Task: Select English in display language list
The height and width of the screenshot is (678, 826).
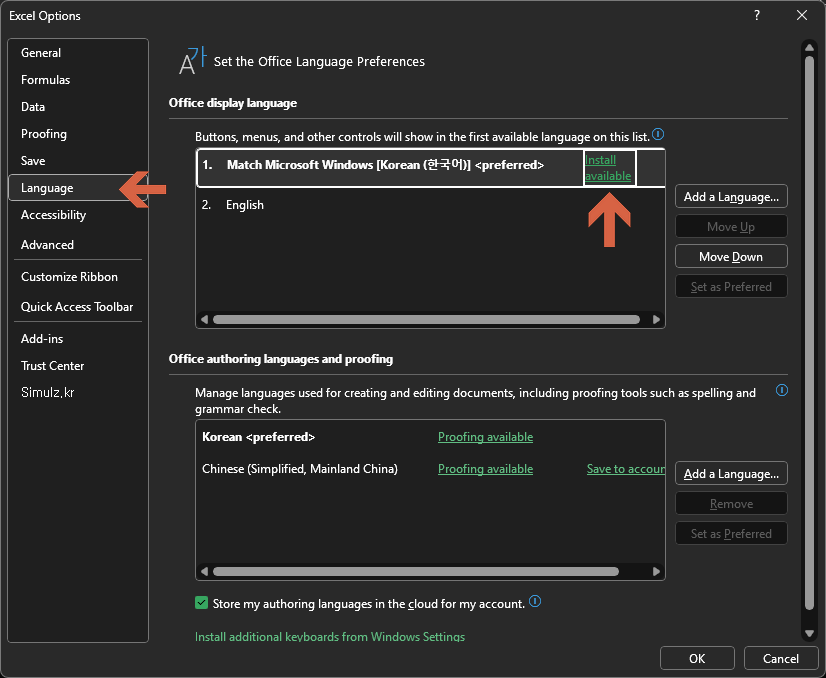Action: 430,205
